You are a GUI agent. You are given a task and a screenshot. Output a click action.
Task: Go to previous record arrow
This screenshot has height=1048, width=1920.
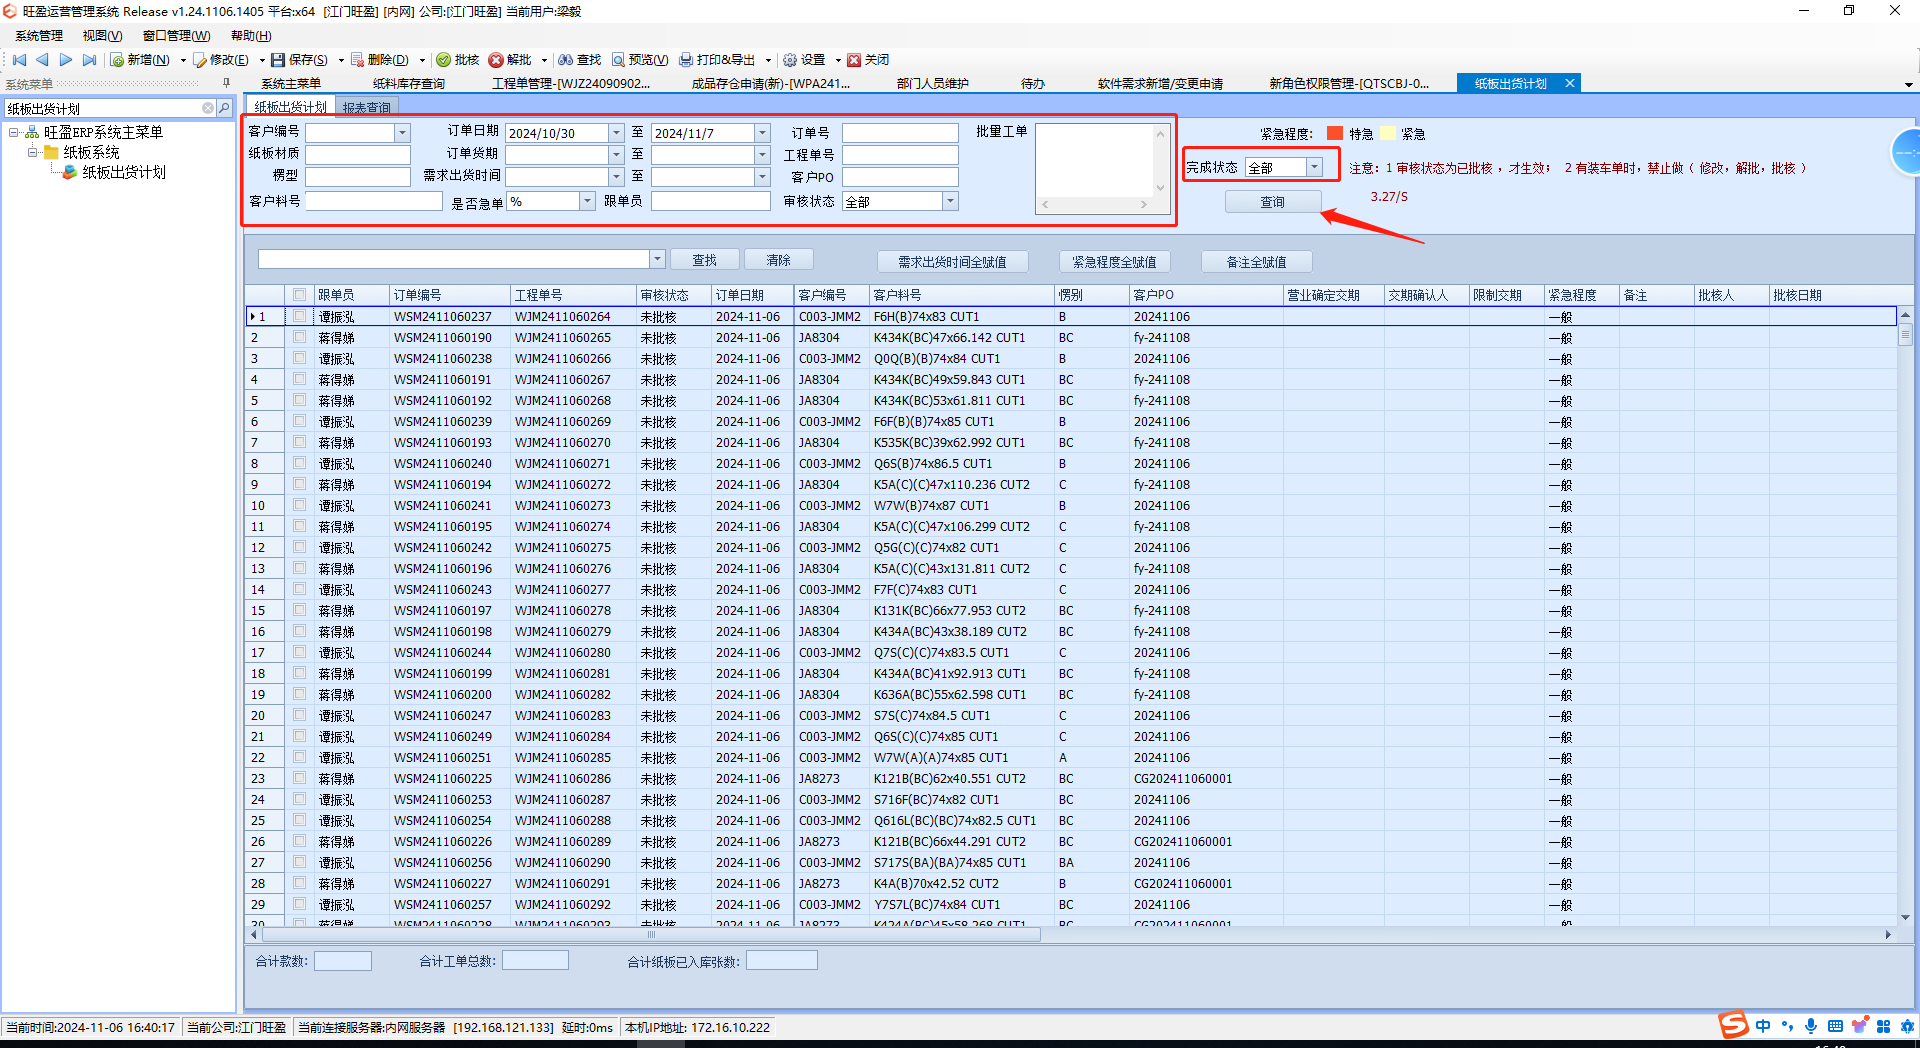[43, 60]
